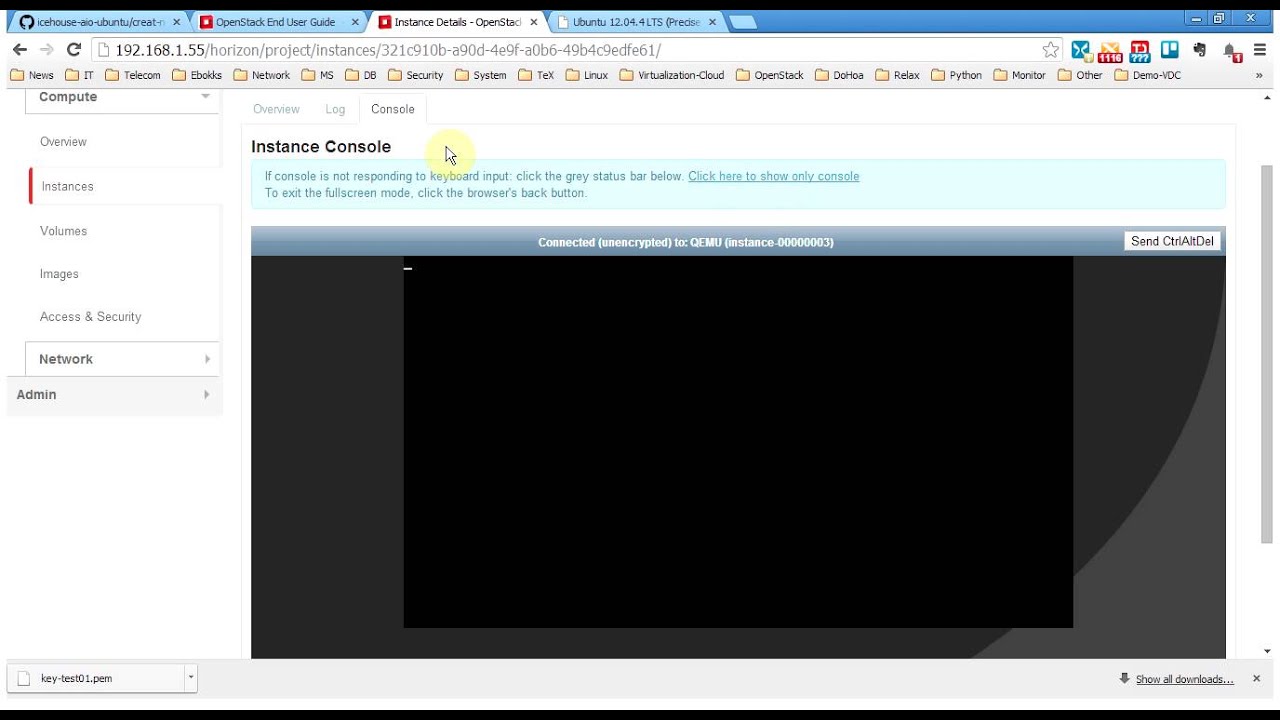Click the red calendar extension icon
The width and height of the screenshot is (1280, 720).
[1140, 51]
